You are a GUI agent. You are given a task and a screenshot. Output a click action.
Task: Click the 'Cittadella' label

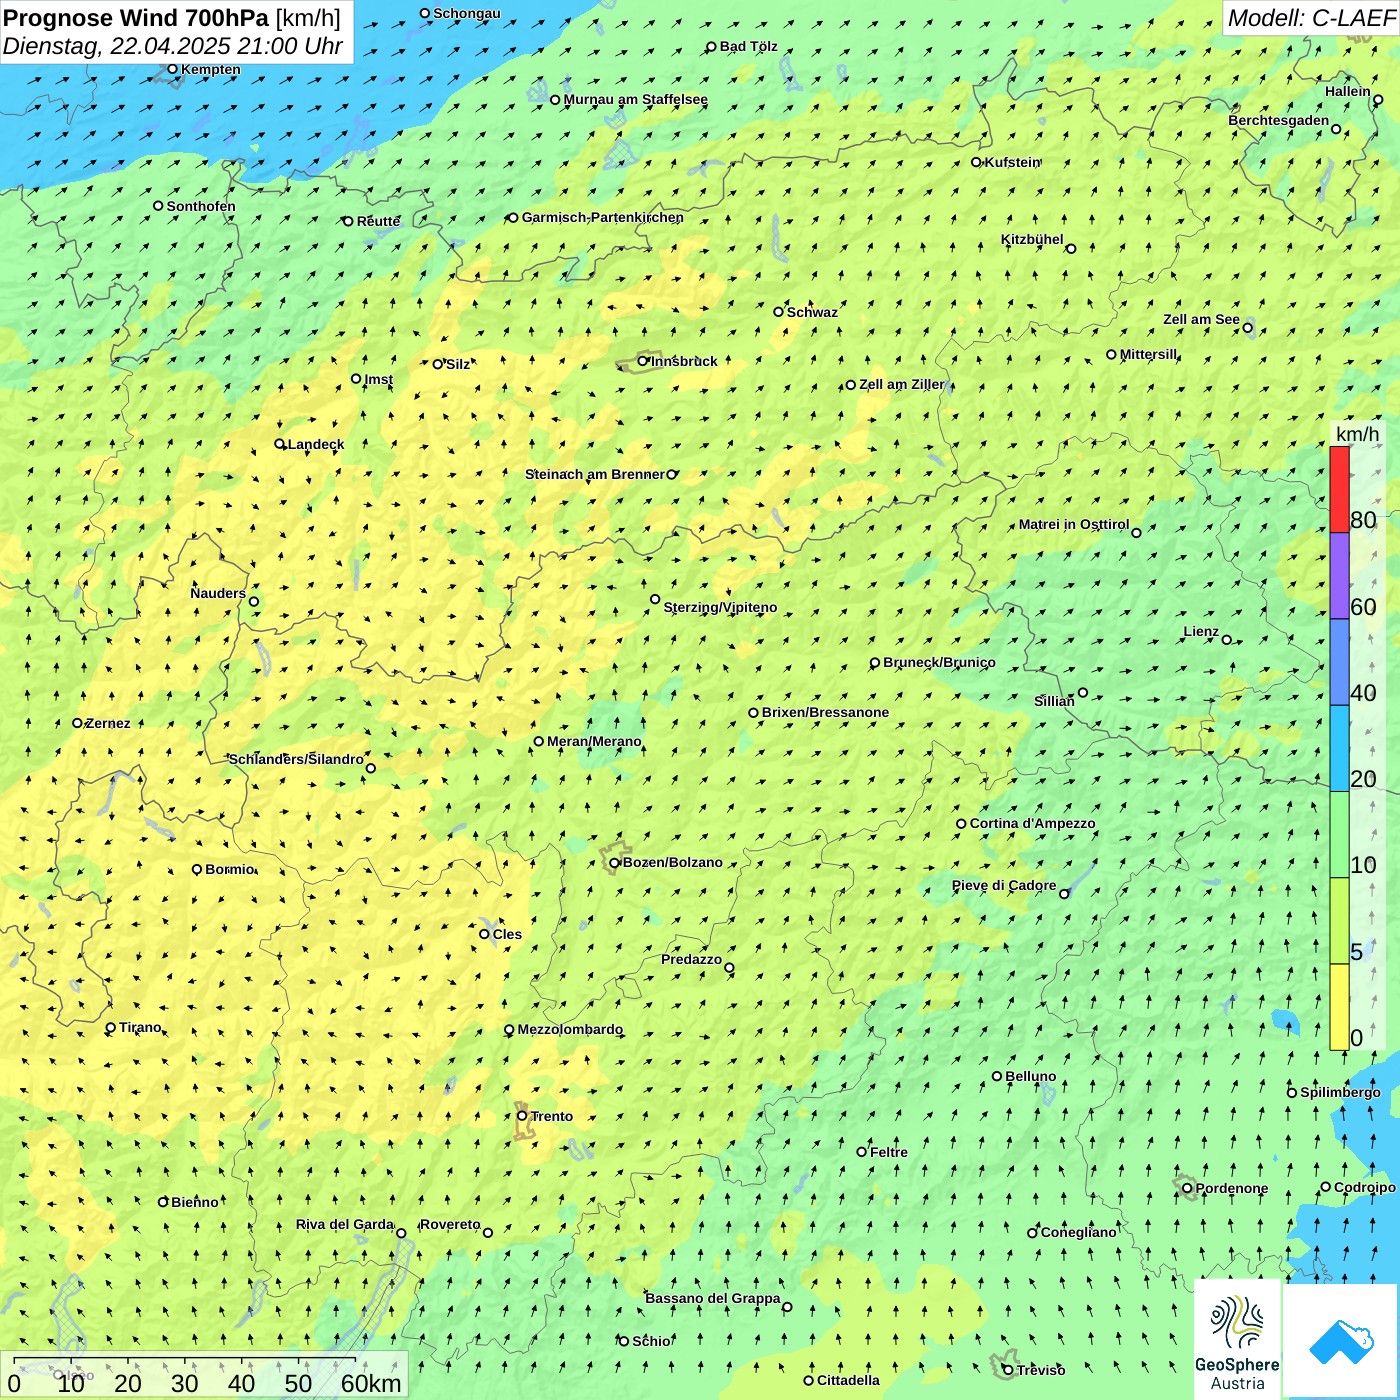coord(848,1380)
